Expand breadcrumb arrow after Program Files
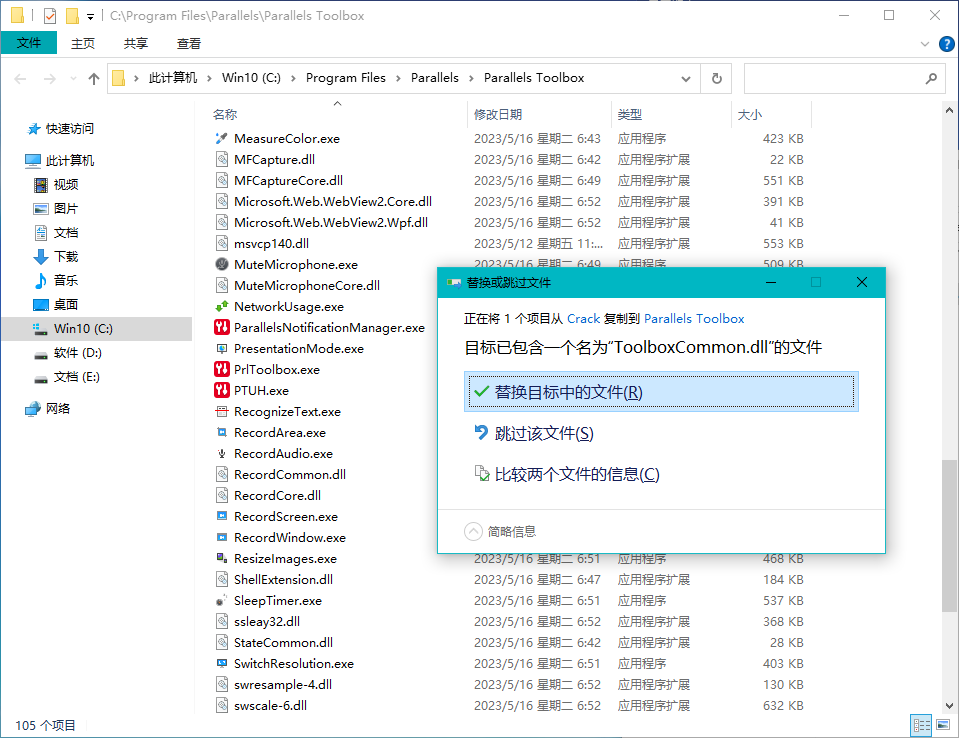Image resolution: width=959 pixels, height=738 pixels. 398,78
